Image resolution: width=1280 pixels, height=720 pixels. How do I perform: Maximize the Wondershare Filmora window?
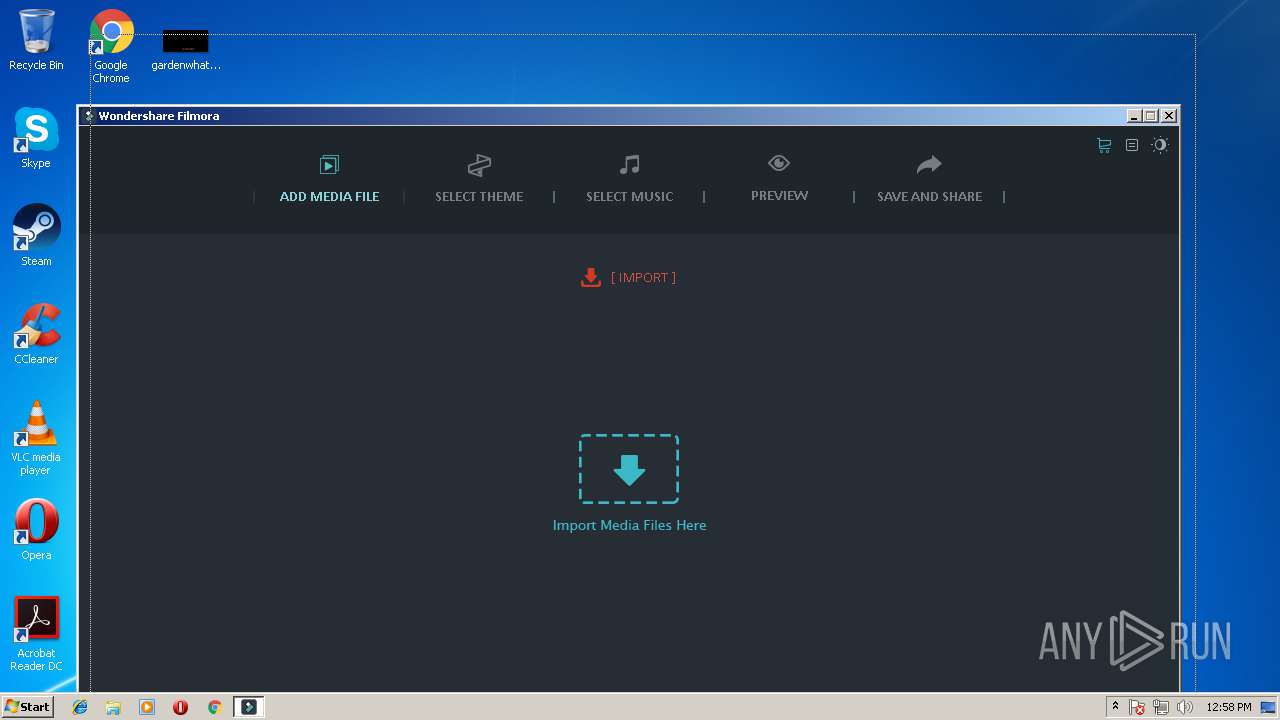coord(1150,116)
